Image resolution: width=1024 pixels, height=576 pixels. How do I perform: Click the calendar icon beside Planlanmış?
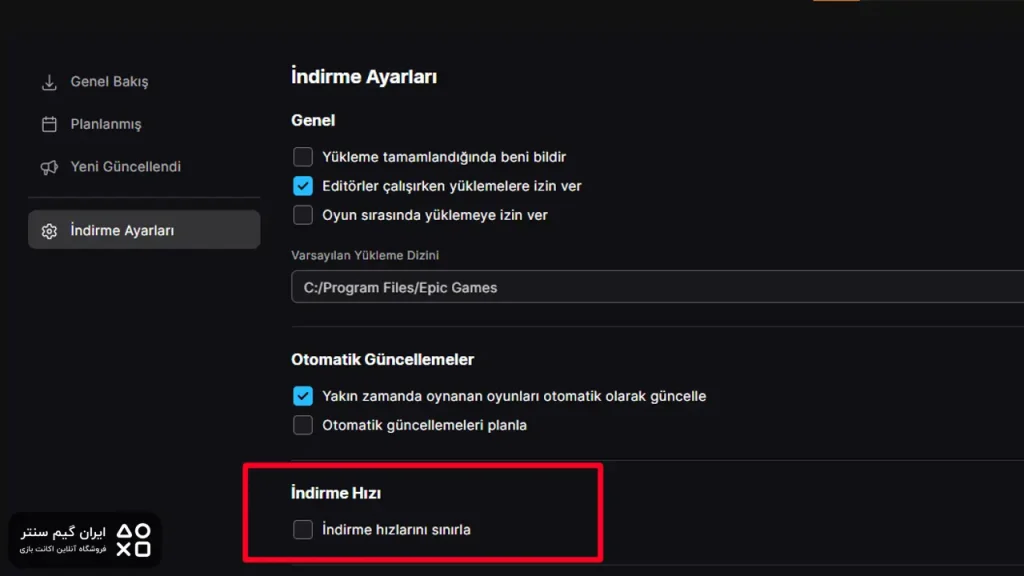(x=48, y=125)
